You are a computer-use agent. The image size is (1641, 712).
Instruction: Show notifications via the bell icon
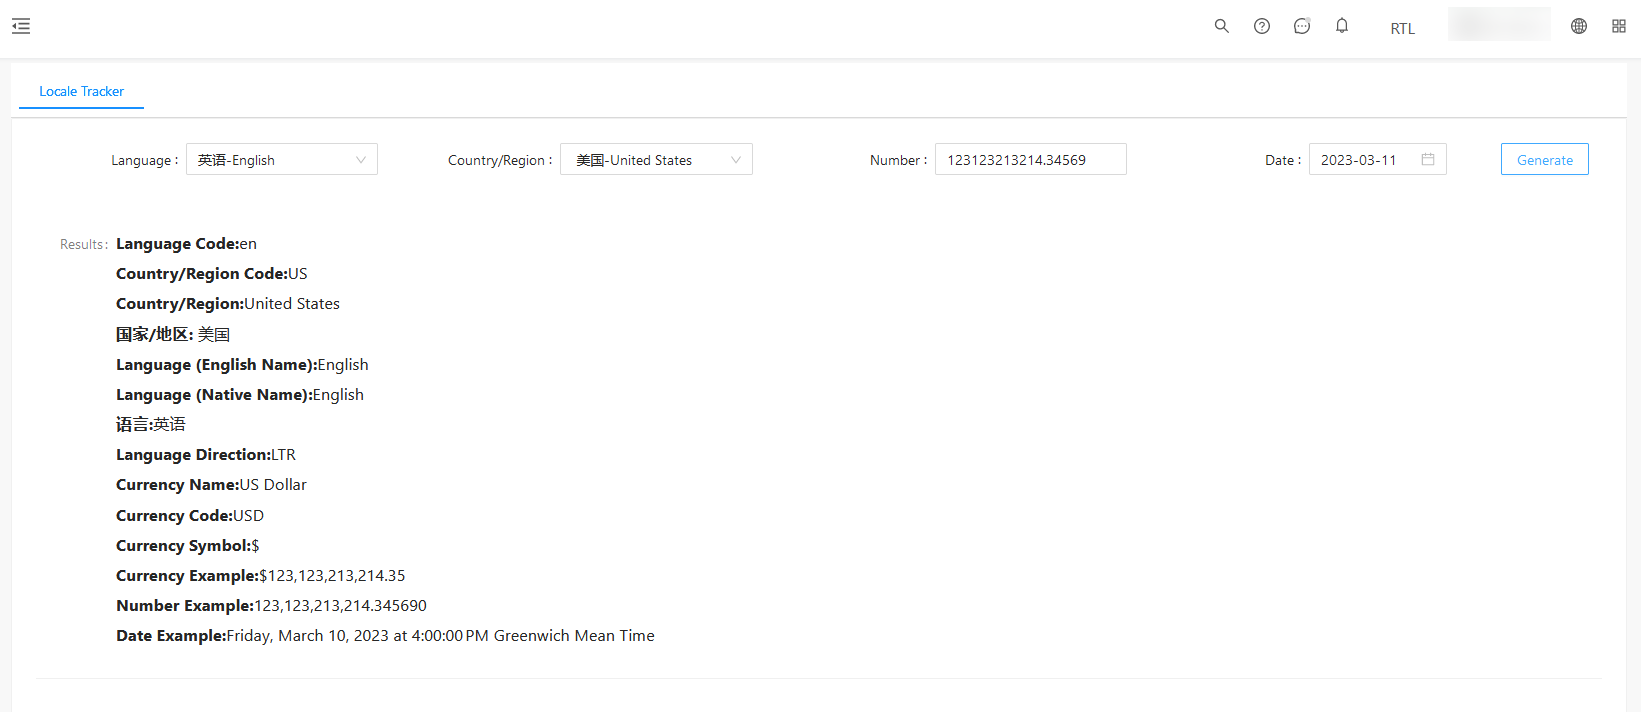(1342, 26)
